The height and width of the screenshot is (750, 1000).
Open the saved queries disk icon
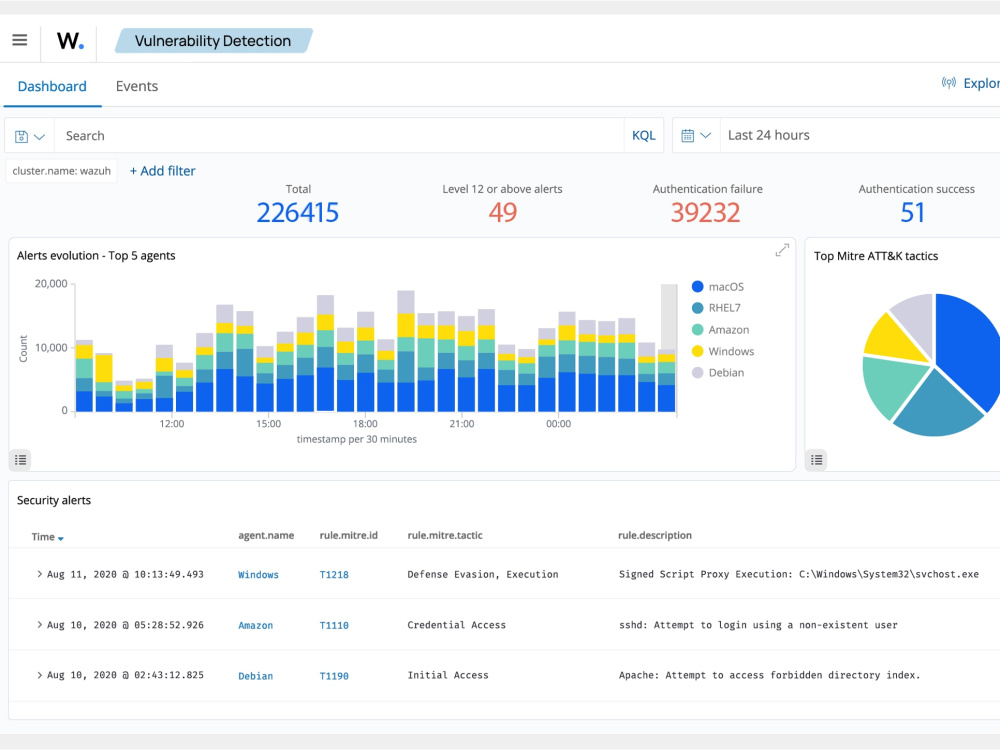tap(21, 136)
